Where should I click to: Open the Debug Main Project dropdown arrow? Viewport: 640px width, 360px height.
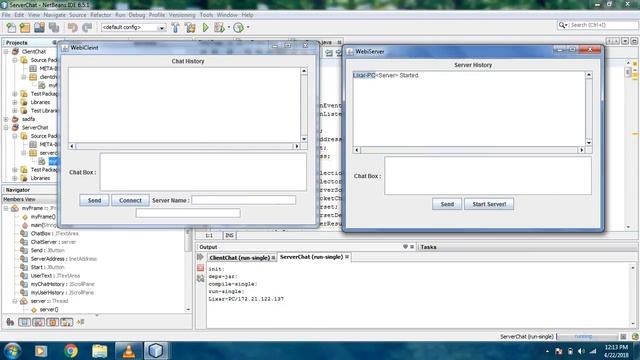[229, 27]
